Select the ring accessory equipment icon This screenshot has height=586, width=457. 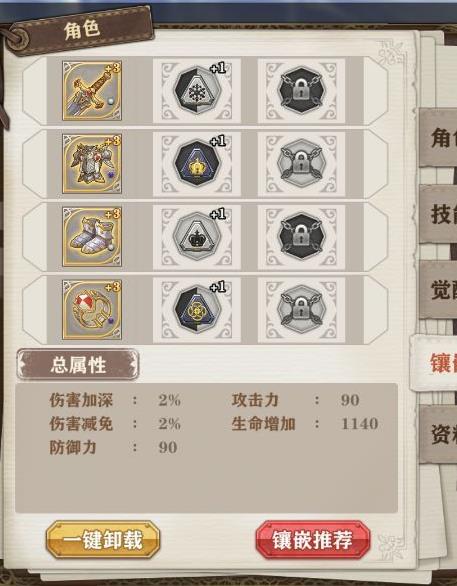[92, 310]
